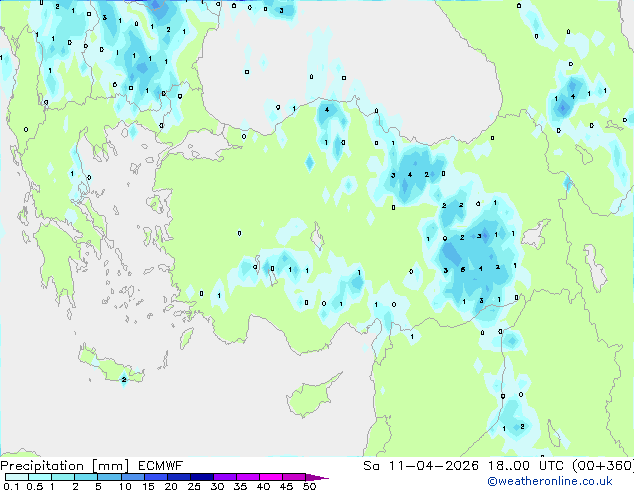Screen dimensions: 634x490
Task: Click the legend label '0.1'
Action: click(11, 486)
